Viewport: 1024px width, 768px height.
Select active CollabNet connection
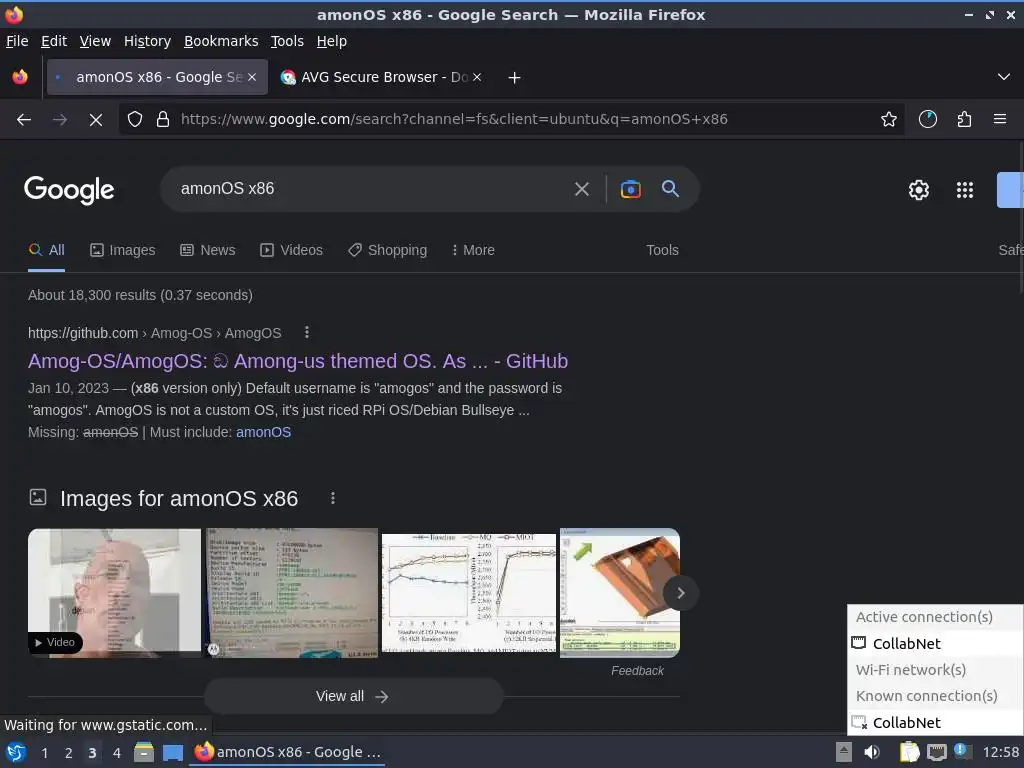click(x=935, y=644)
